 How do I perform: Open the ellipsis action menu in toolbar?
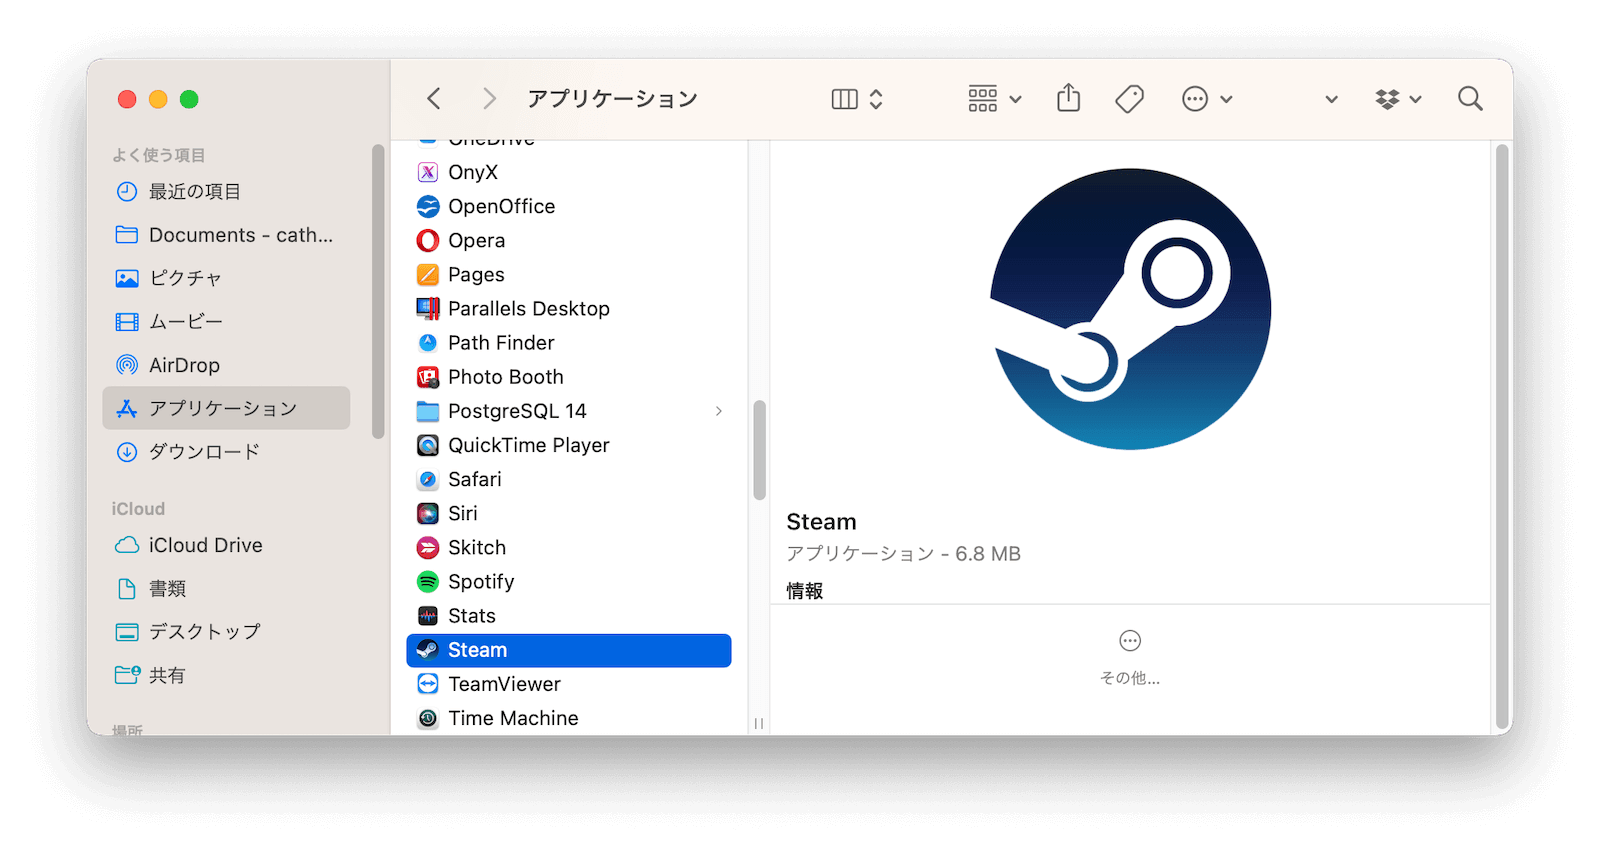[1207, 99]
